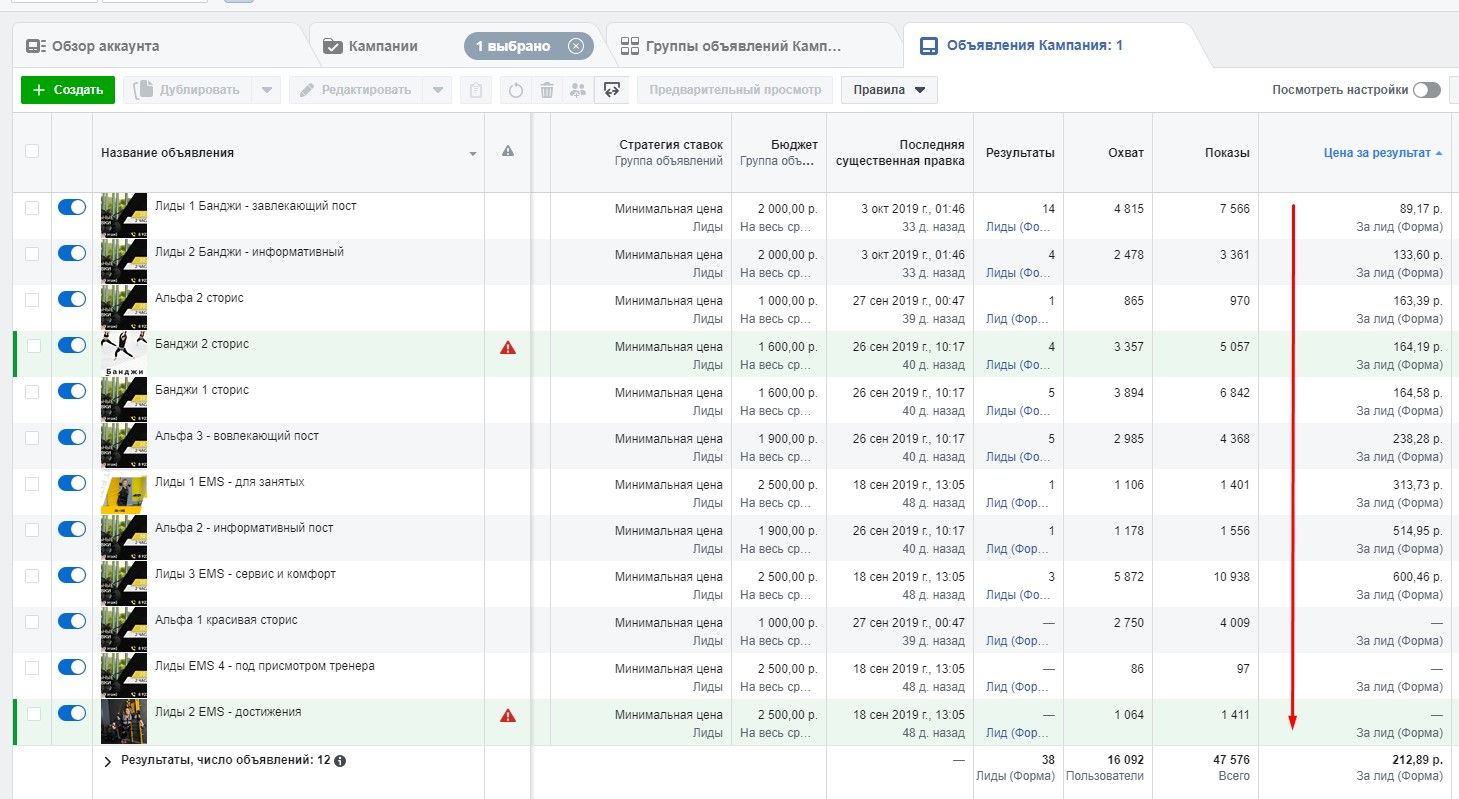The height and width of the screenshot is (799, 1459).
Task: Click thumbnail of Лиды 1 EMS - для занятых
Action: [x=124, y=492]
